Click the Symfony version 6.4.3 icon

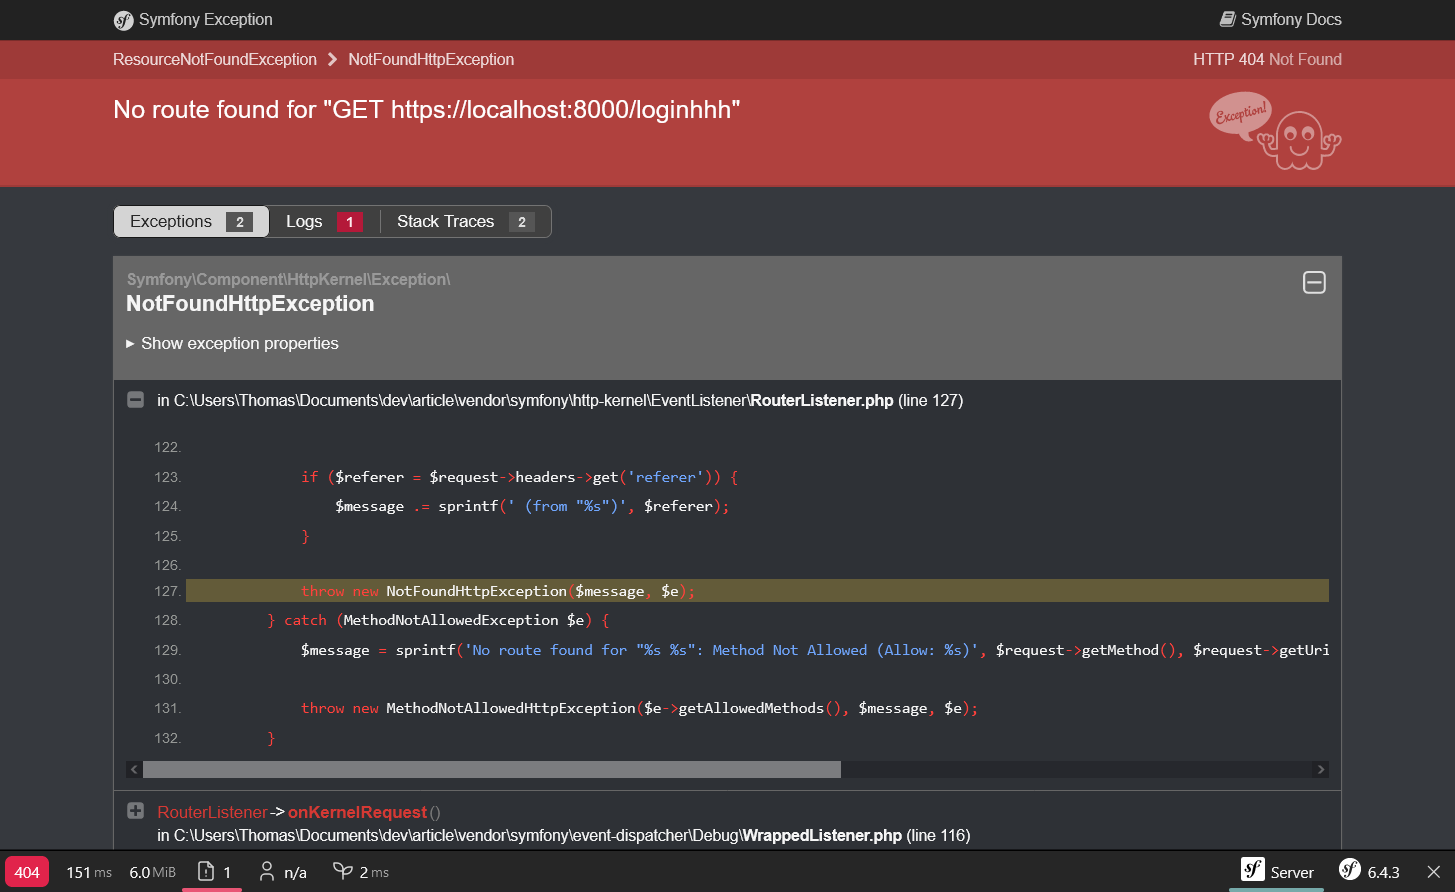1350,871
